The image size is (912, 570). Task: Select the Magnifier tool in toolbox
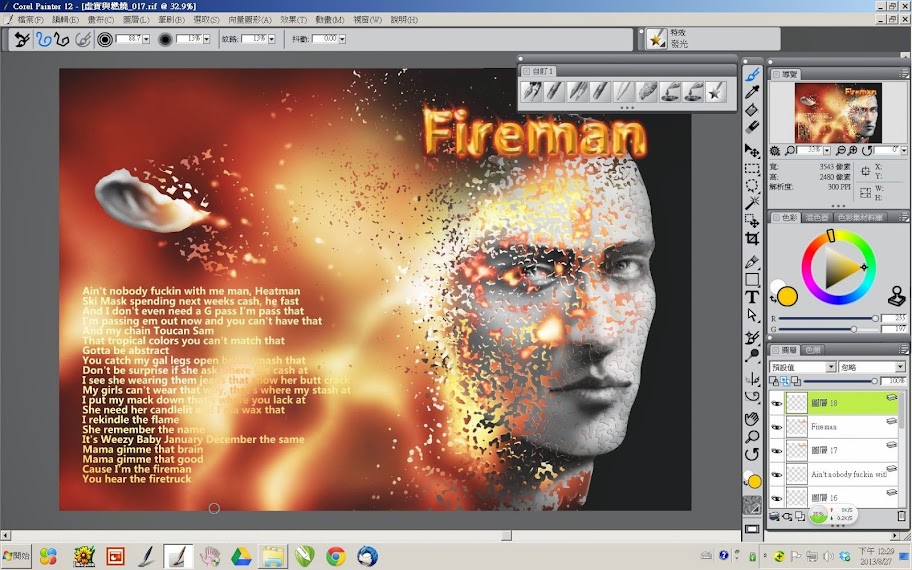pos(752,436)
